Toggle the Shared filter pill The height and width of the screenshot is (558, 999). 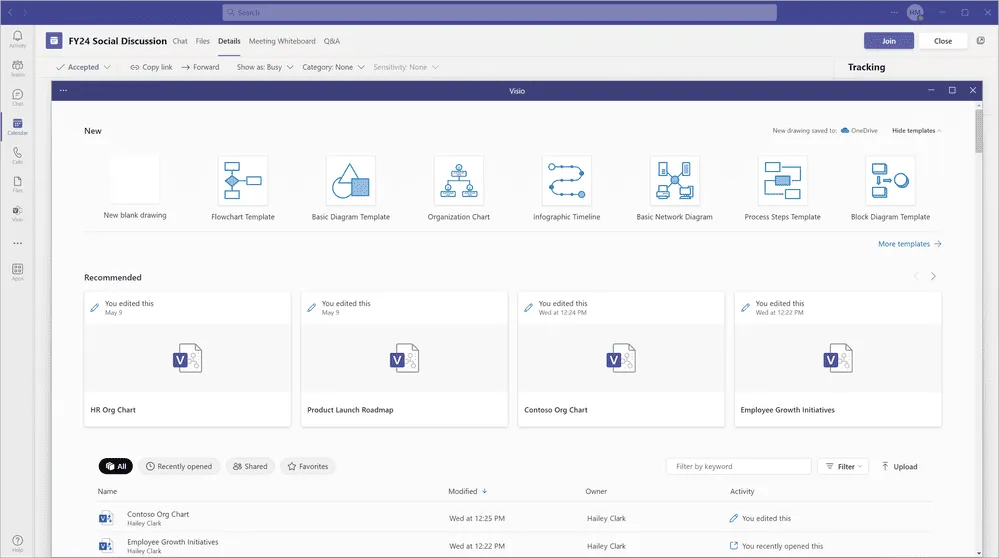pos(250,466)
